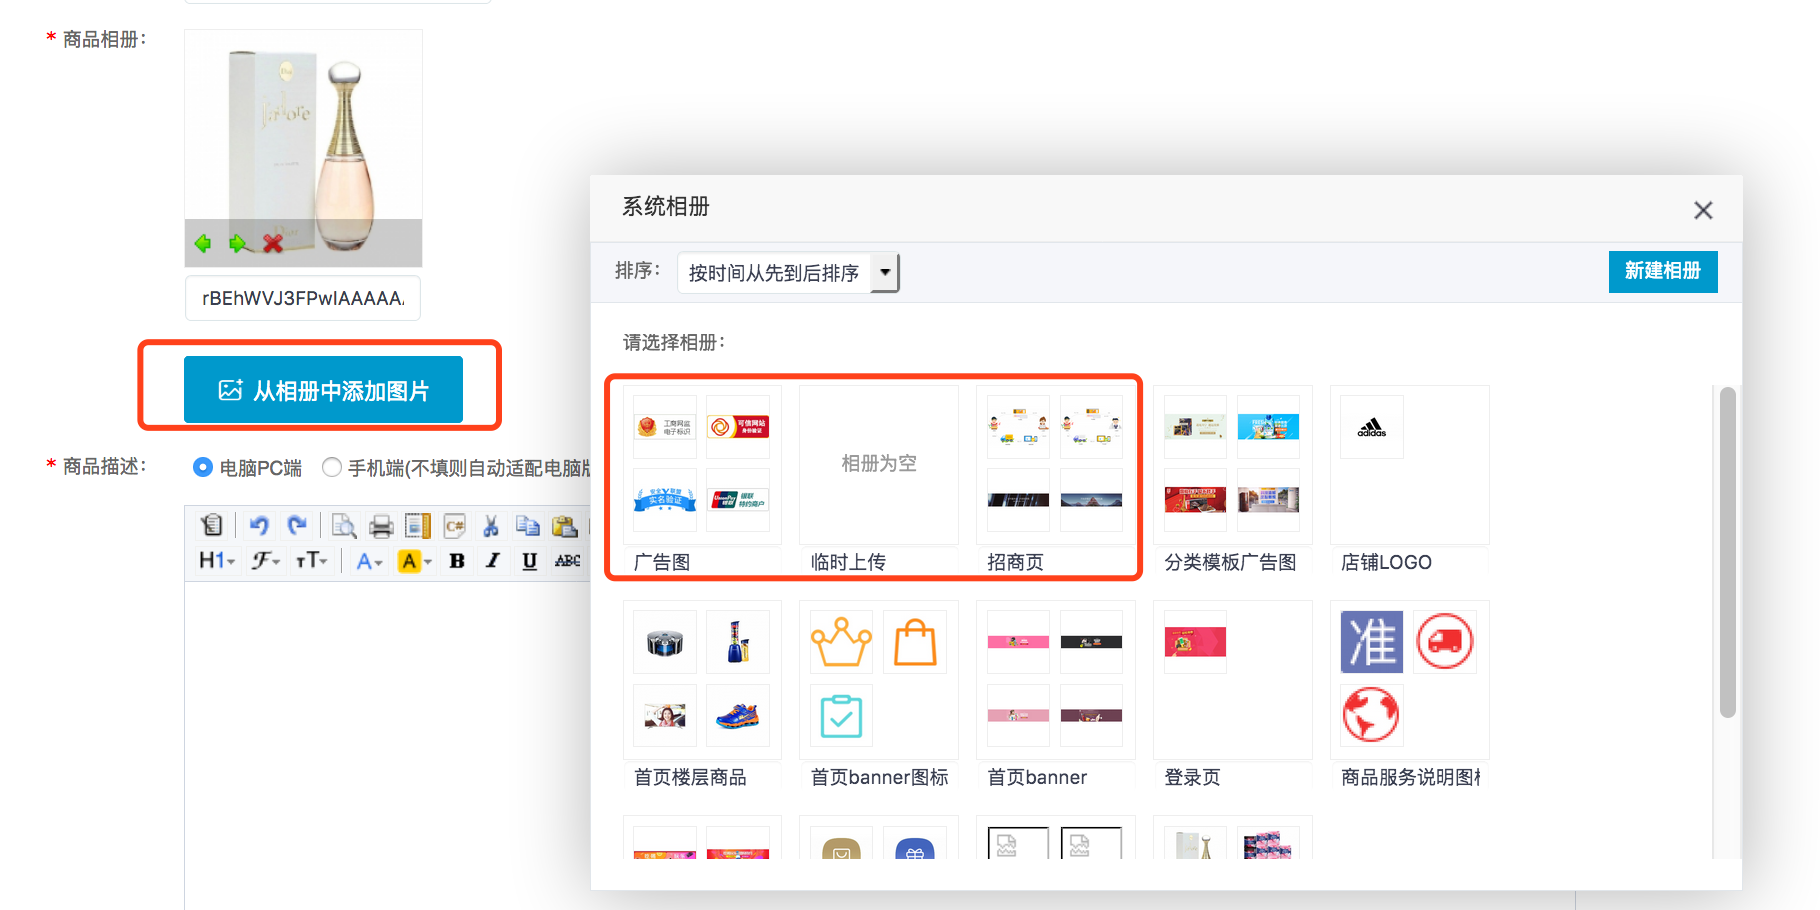
Task: Apply bold formatting with B icon
Action: (457, 561)
